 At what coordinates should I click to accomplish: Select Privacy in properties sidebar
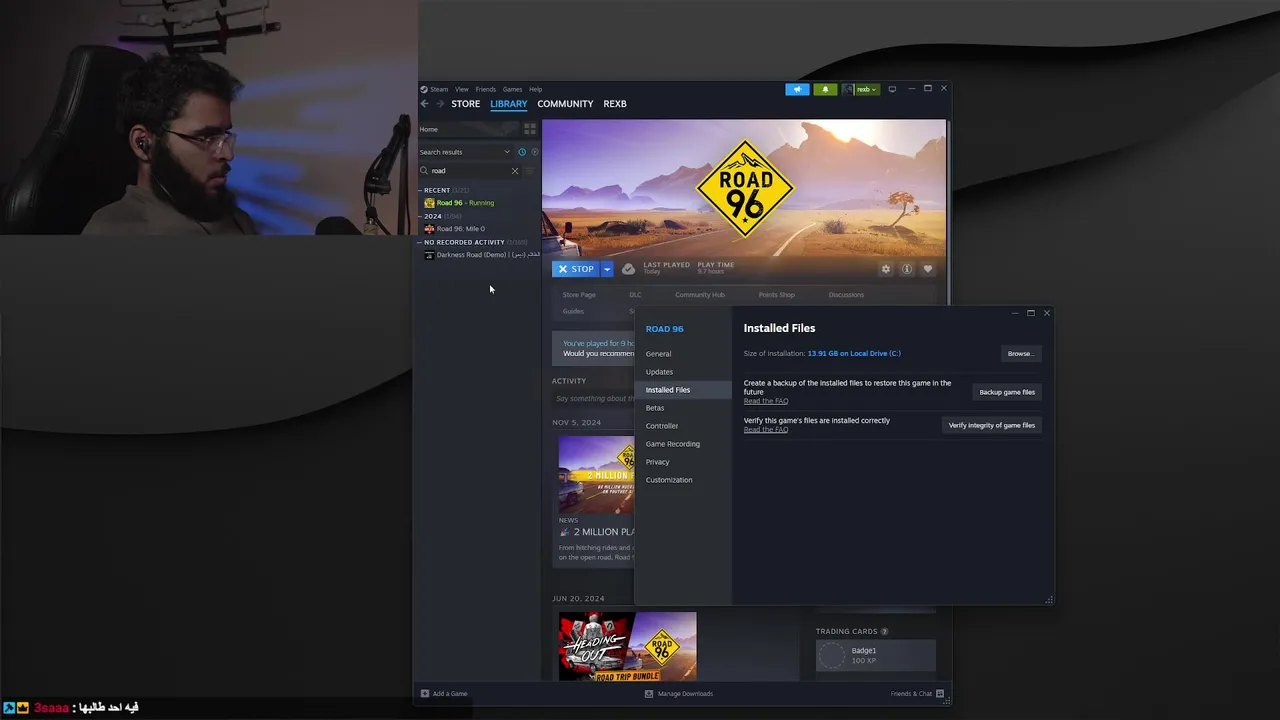click(x=683, y=462)
